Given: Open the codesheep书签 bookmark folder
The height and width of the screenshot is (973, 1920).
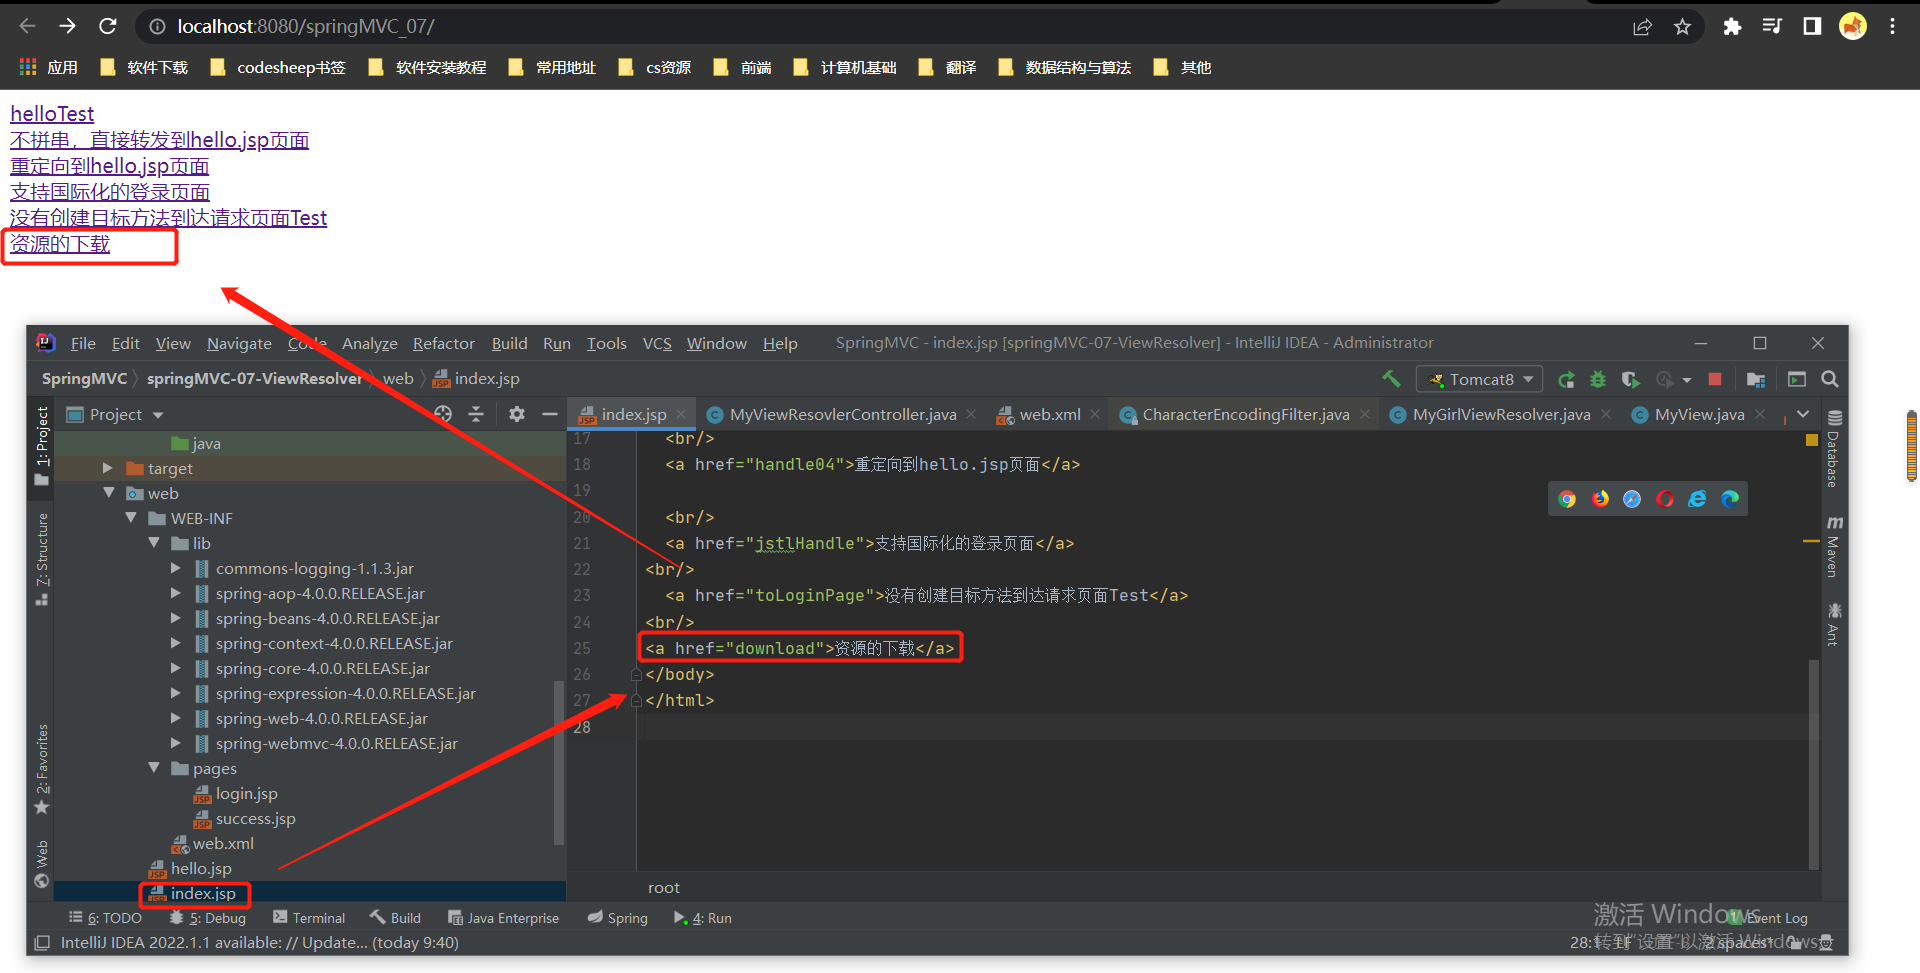Looking at the screenshot, I should [278, 67].
